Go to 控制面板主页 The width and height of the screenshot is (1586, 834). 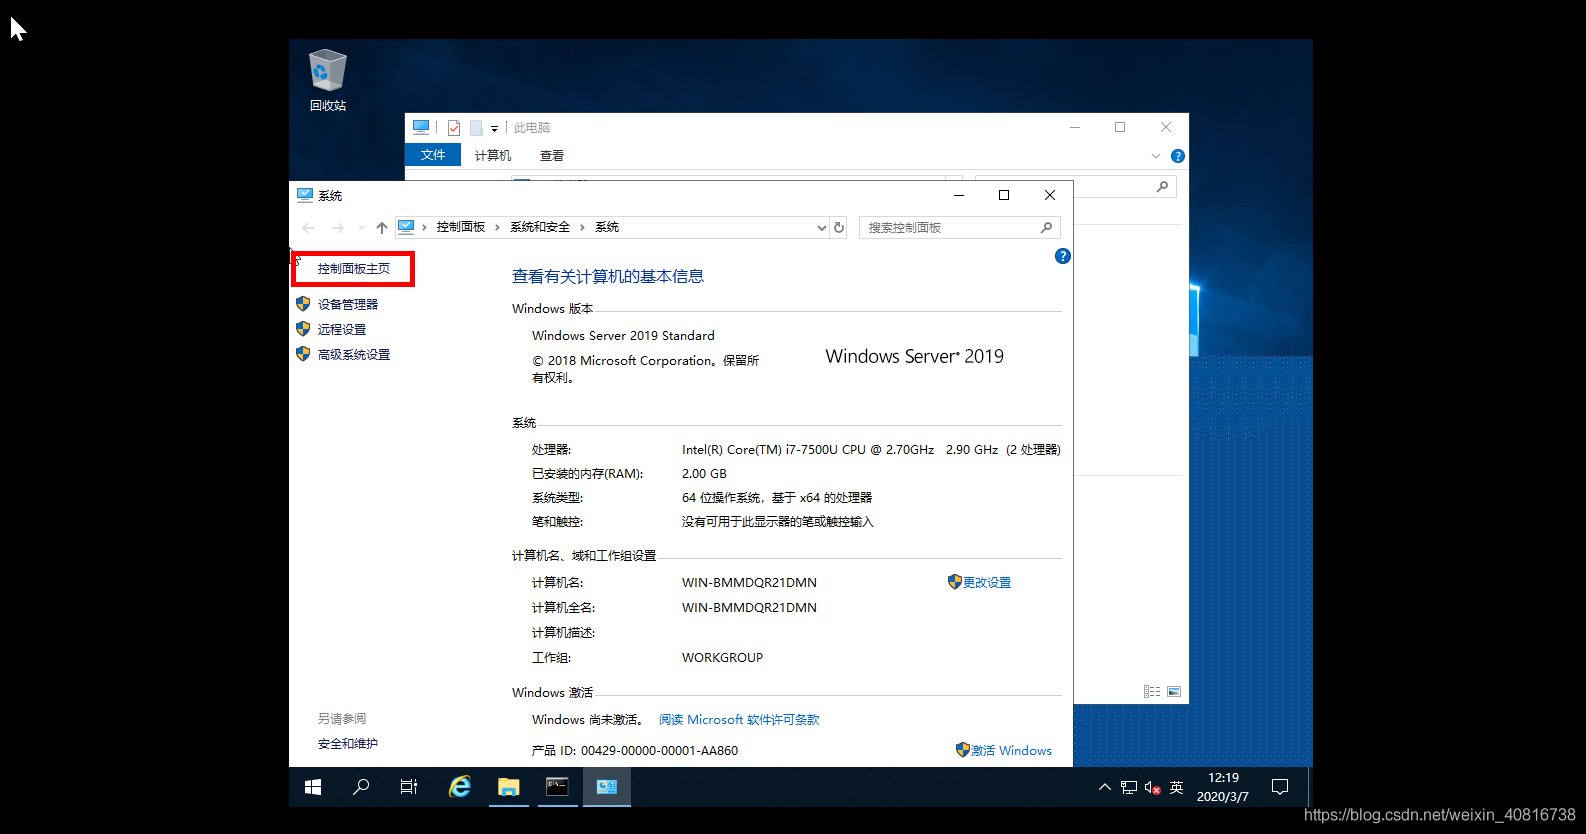coord(353,269)
